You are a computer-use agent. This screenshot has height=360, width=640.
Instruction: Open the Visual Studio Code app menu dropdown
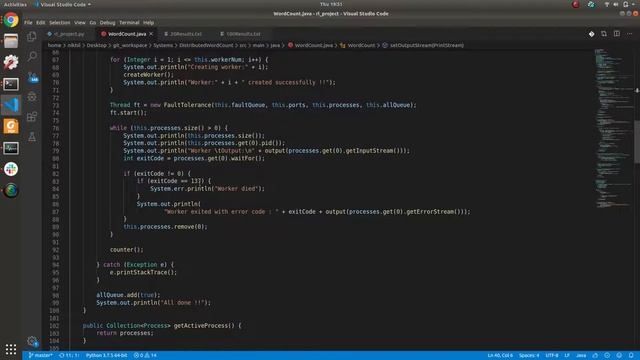click(x=62, y=4)
